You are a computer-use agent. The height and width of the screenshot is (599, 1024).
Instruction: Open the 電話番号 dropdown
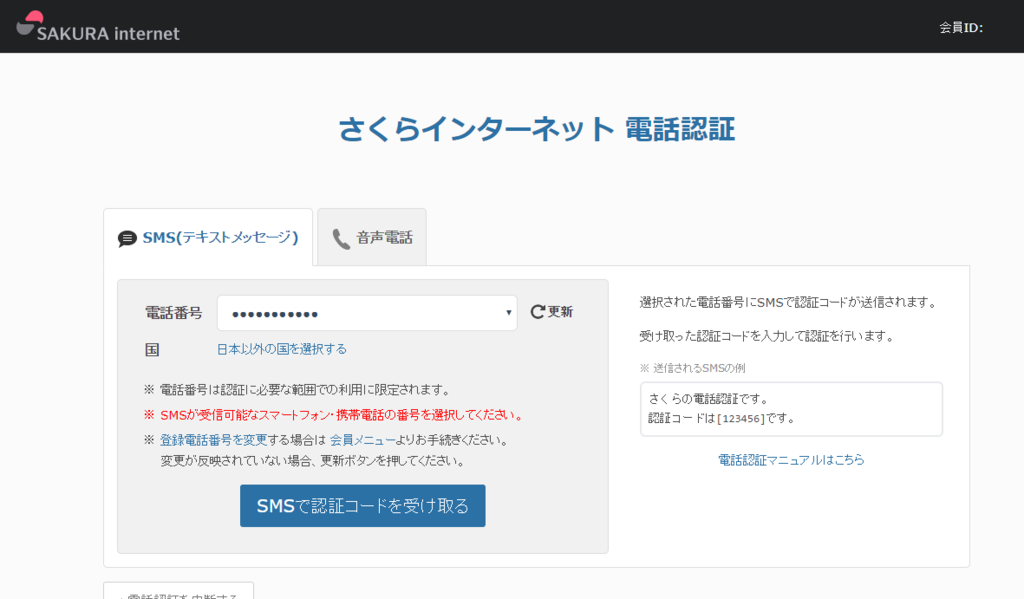(x=367, y=313)
